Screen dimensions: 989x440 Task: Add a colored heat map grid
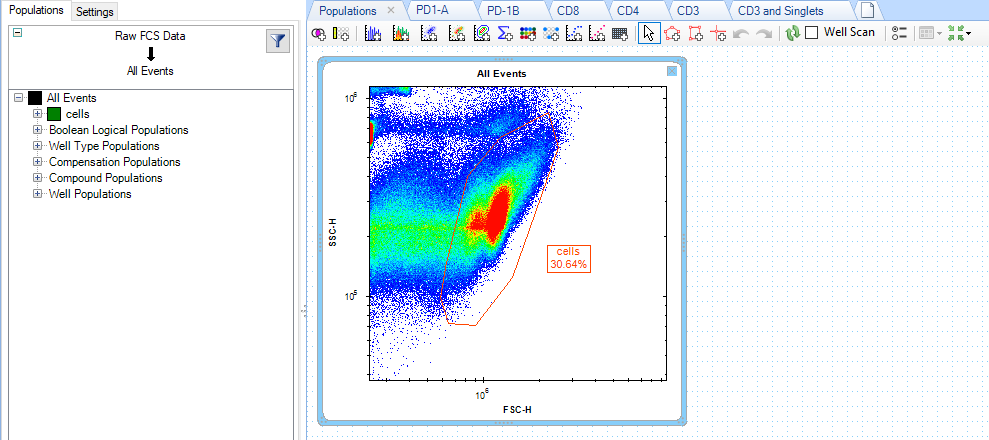tap(528, 33)
